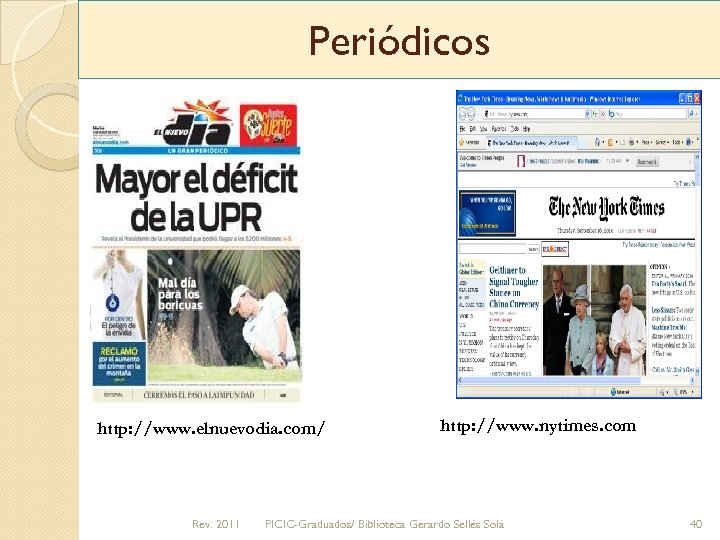720x540 pixels.
Task: Click the Opinion section heading
Action: [658, 267]
